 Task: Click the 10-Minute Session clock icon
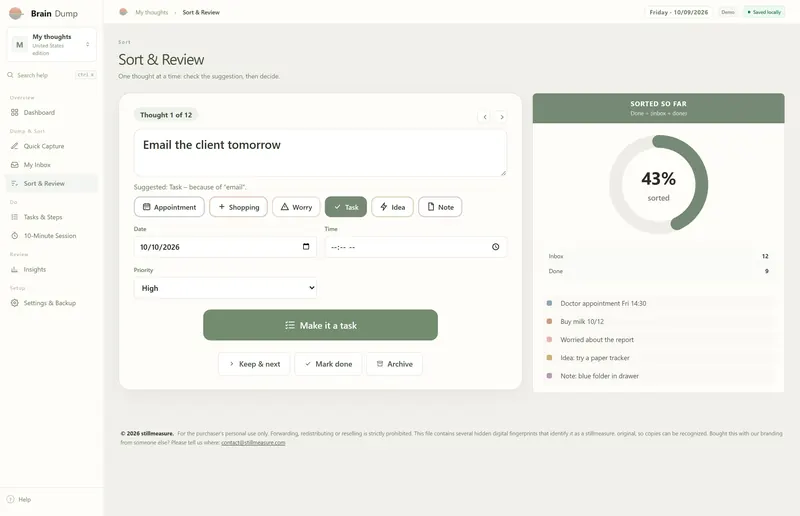[14, 236]
